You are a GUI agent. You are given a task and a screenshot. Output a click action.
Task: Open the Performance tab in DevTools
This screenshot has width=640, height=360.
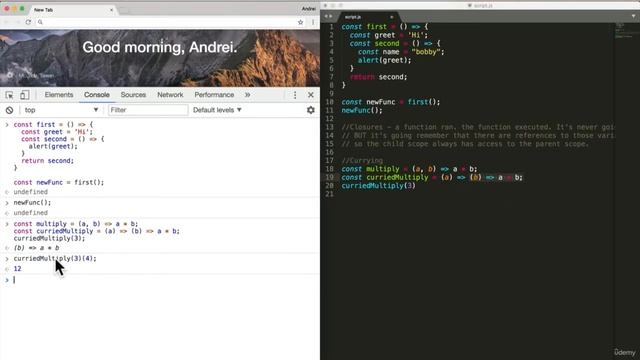coord(214,95)
